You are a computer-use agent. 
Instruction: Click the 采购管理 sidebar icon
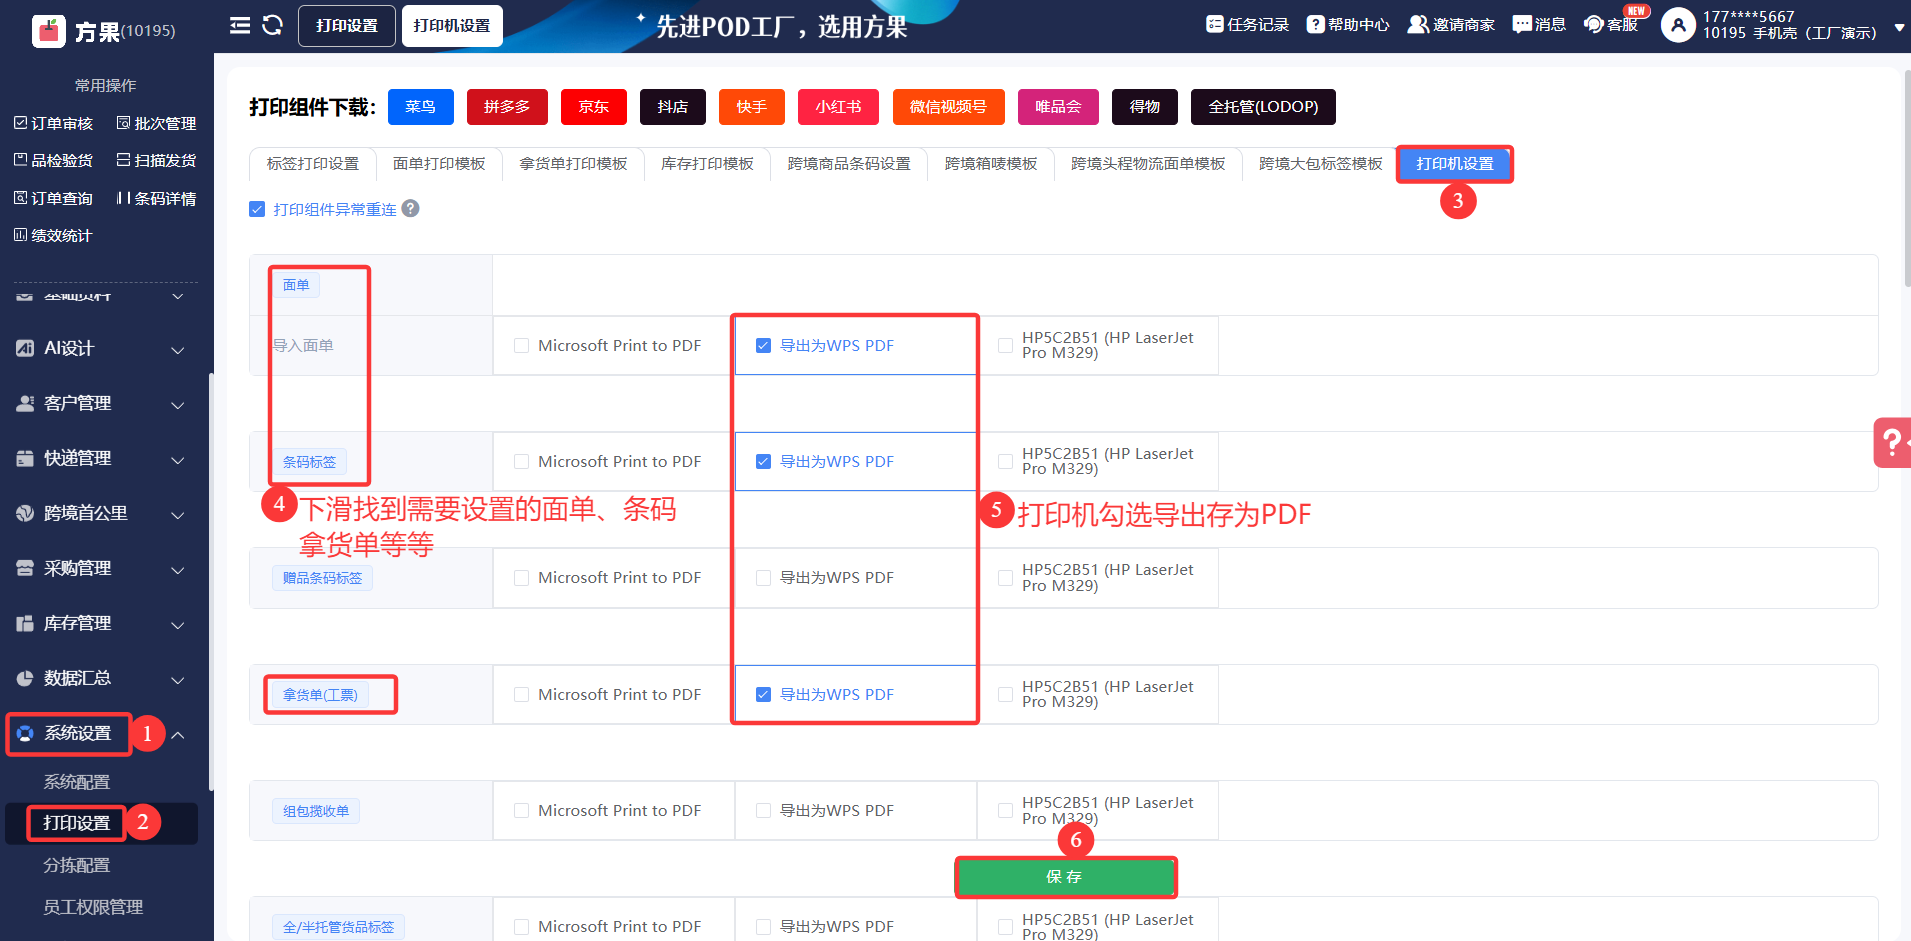click(x=25, y=568)
